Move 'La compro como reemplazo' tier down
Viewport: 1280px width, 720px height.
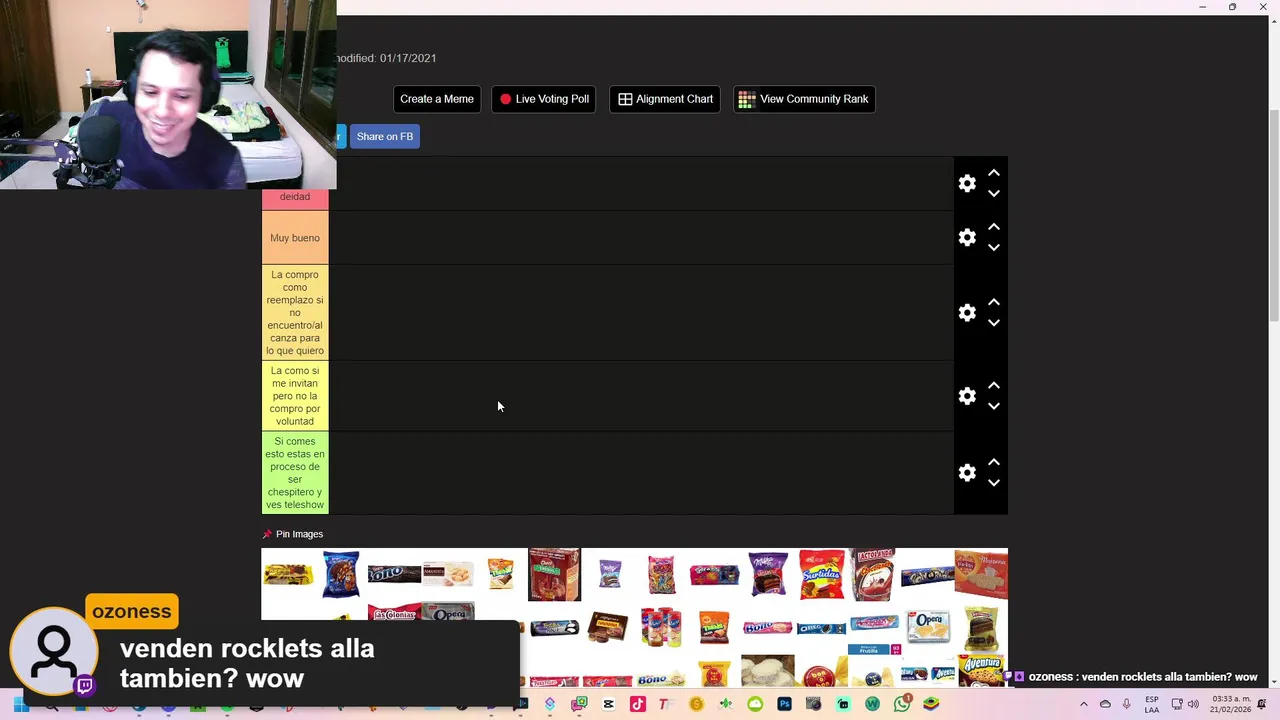[994, 323]
